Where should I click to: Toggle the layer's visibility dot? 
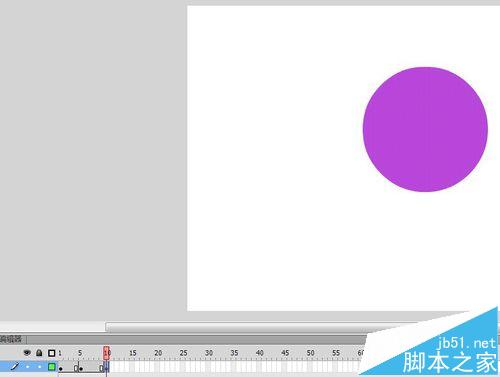[x=27, y=367]
